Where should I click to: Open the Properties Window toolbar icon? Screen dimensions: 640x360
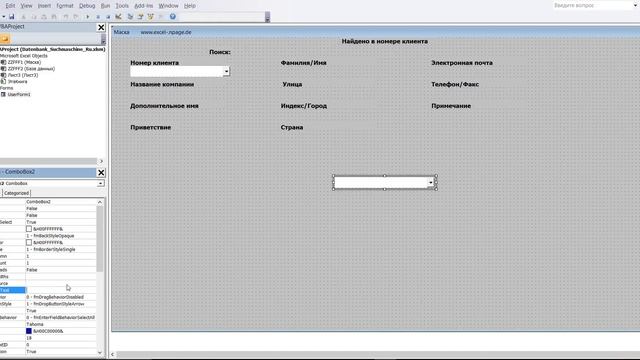click(140, 17)
